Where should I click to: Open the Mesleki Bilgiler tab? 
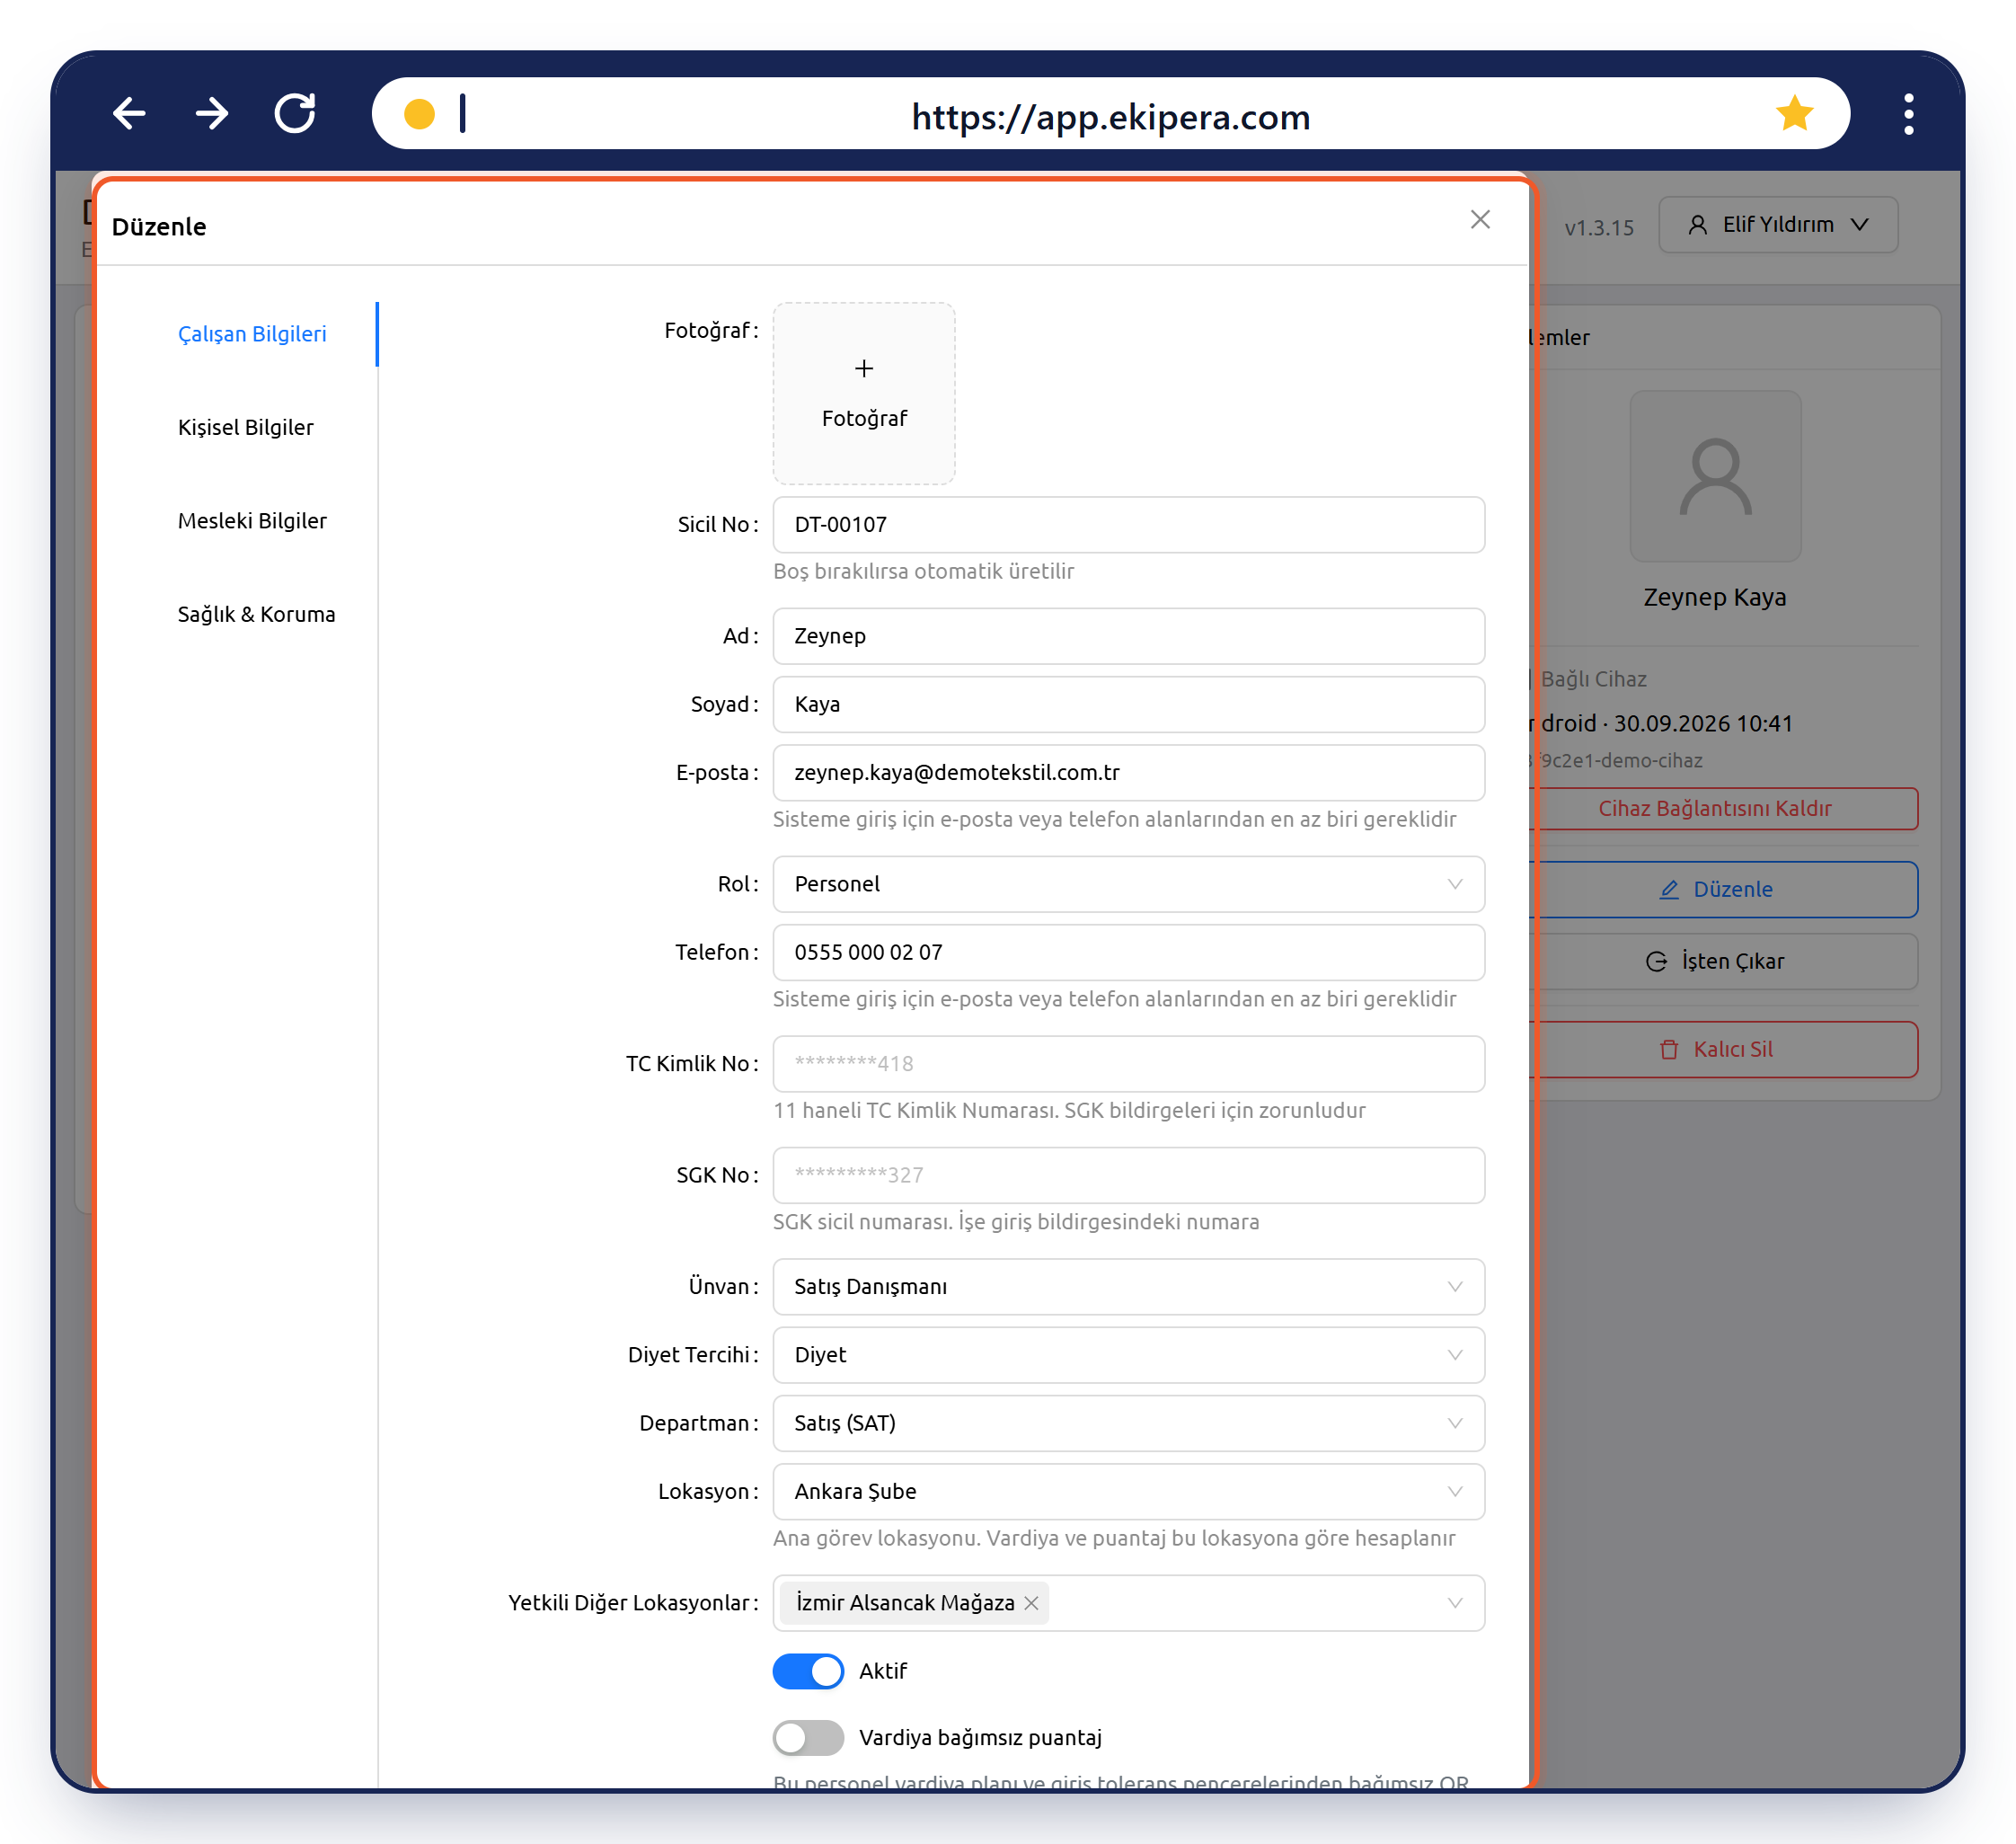tap(252, 521)
